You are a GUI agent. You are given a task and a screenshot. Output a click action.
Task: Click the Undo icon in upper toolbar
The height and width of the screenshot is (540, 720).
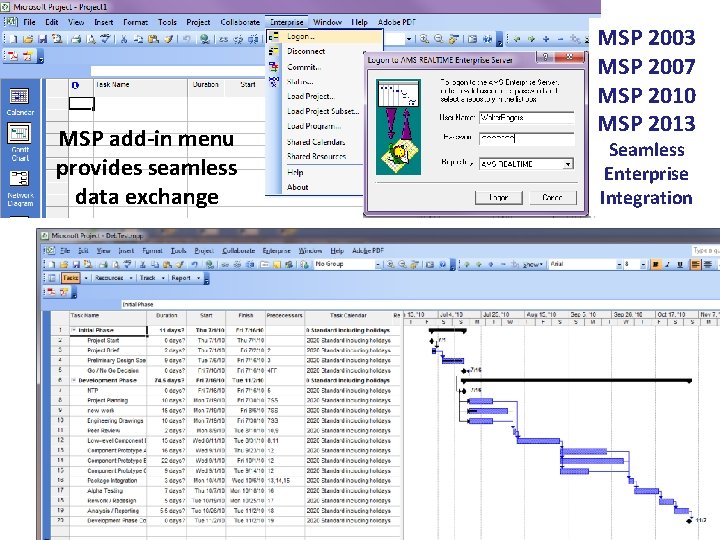point(186,39)
